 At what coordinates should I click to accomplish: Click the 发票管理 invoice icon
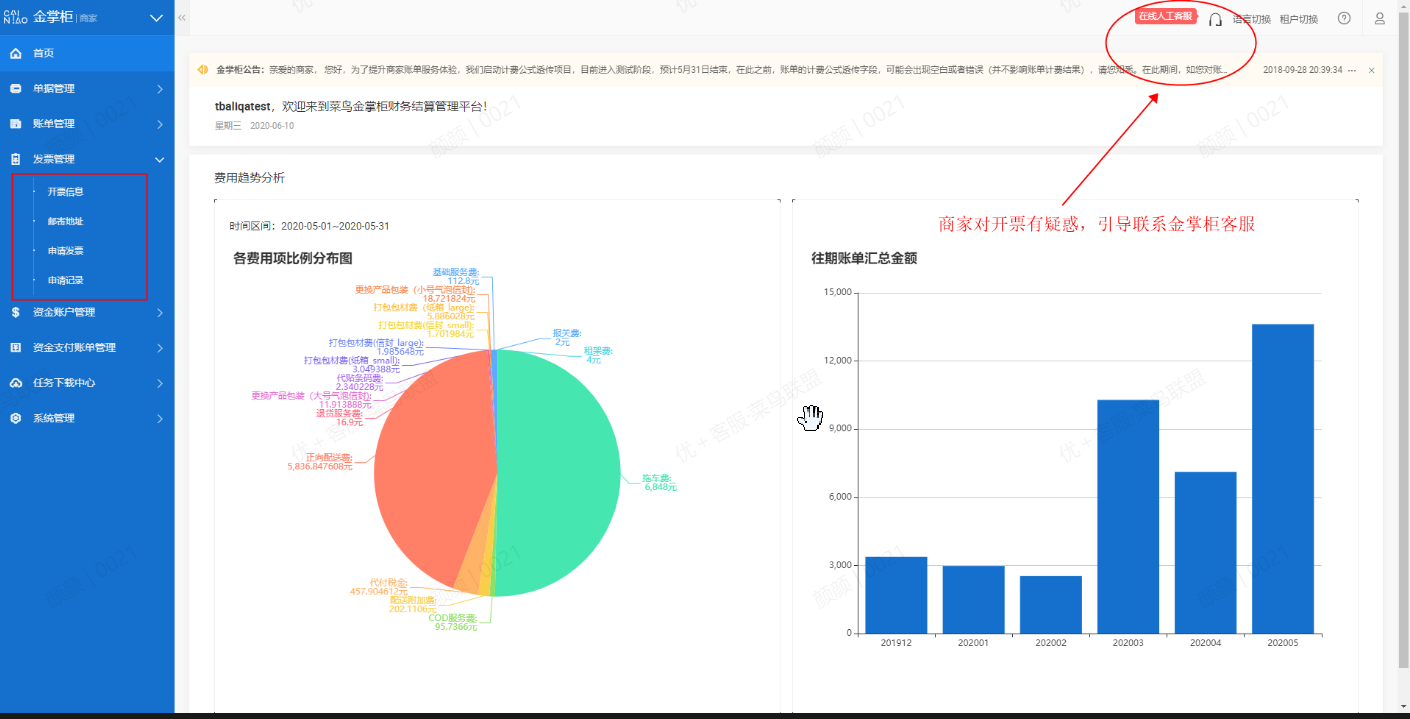point(15,159)
